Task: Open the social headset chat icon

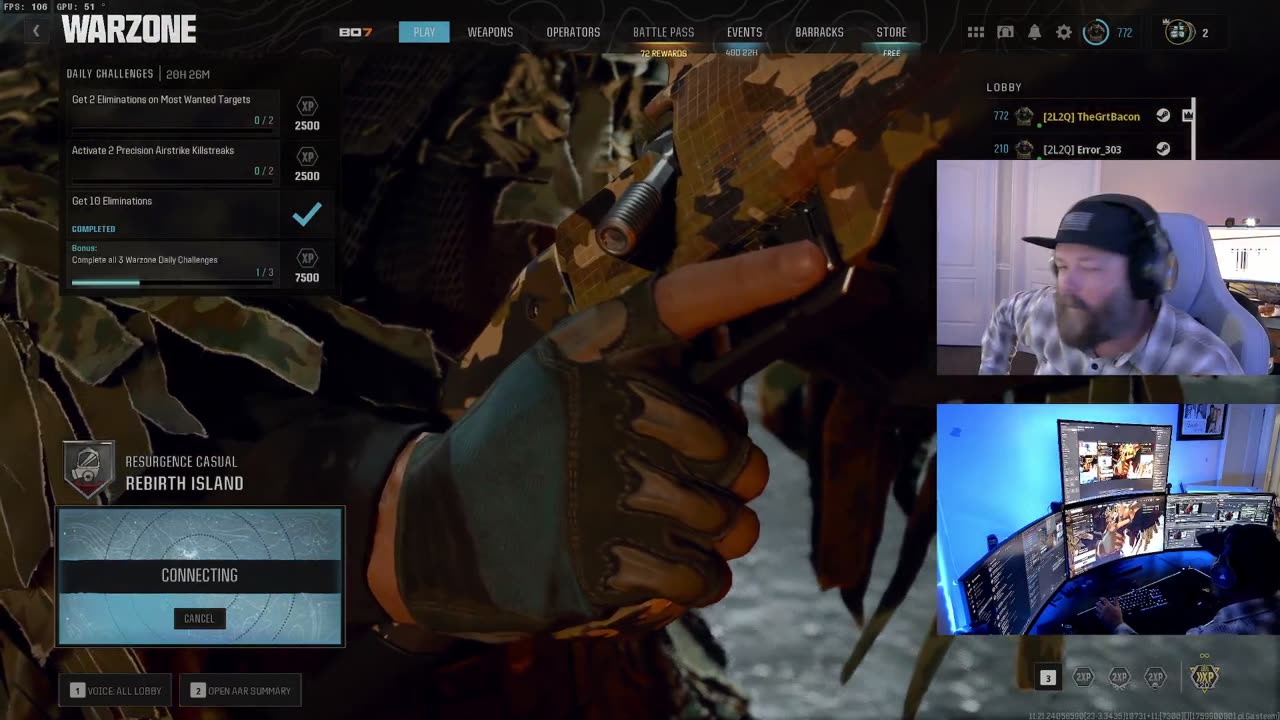Action: pos(1006,32)
